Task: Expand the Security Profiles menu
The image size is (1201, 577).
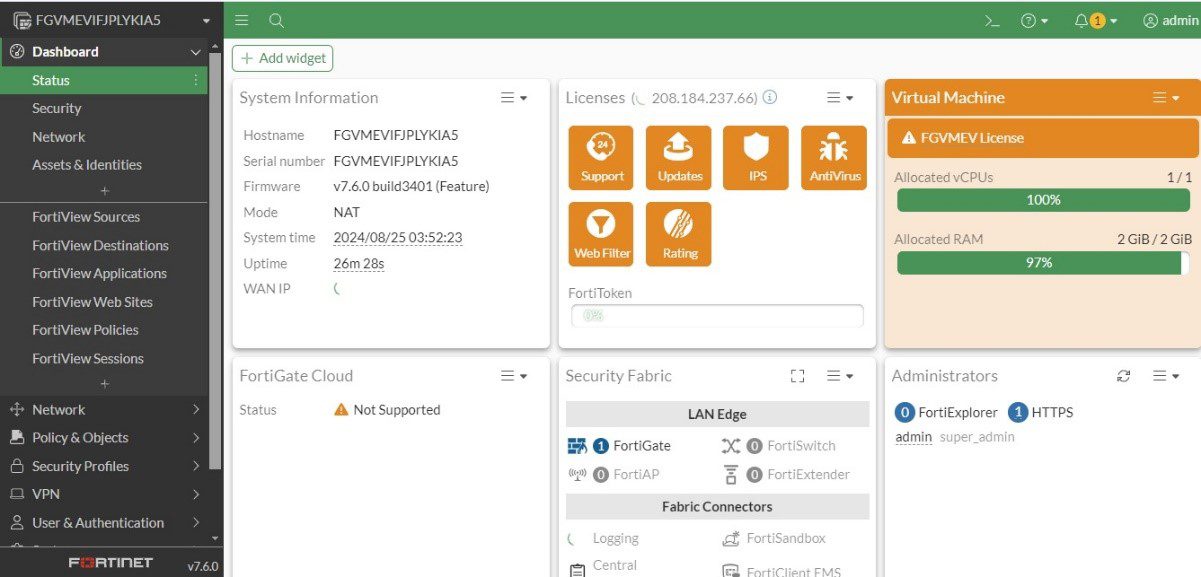Action: pos(104,466)
